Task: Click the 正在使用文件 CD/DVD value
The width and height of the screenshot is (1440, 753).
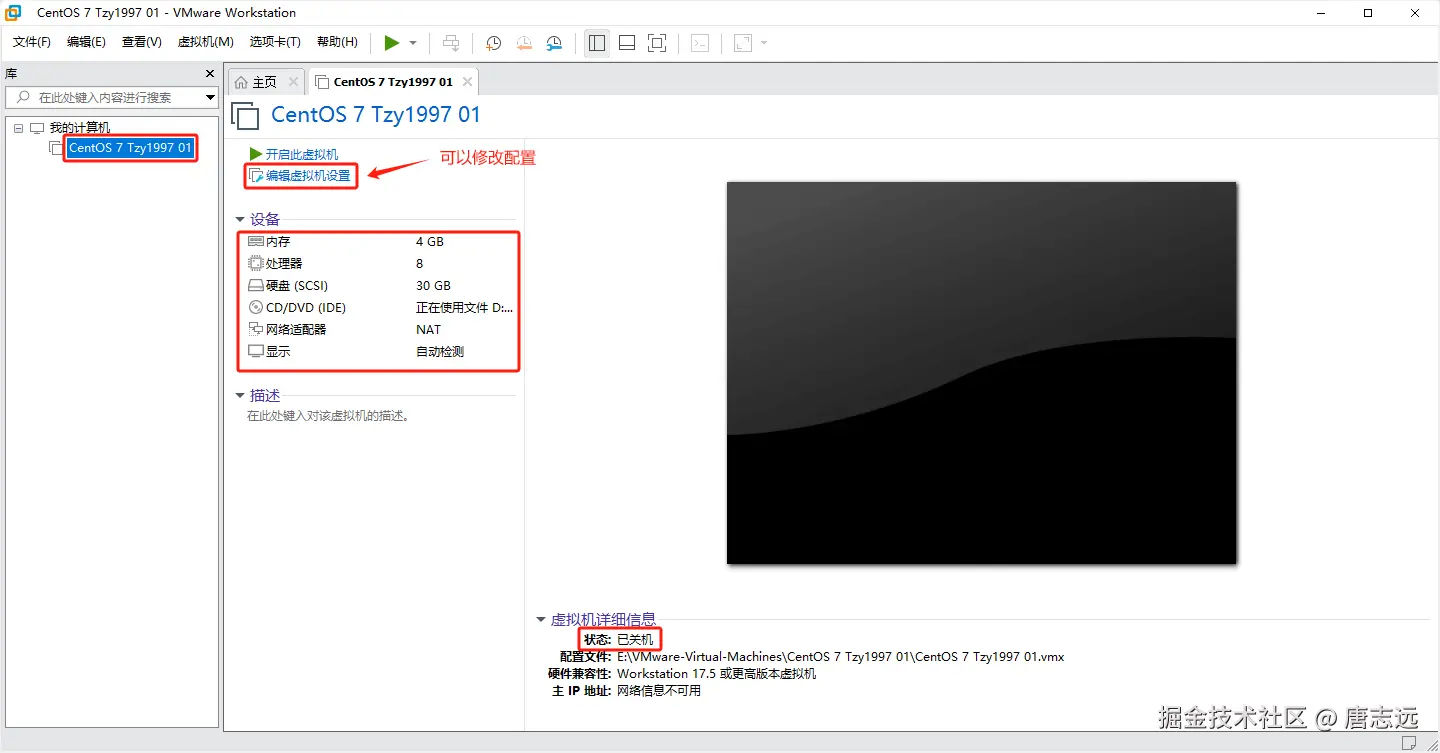Action: pos(465,308)
